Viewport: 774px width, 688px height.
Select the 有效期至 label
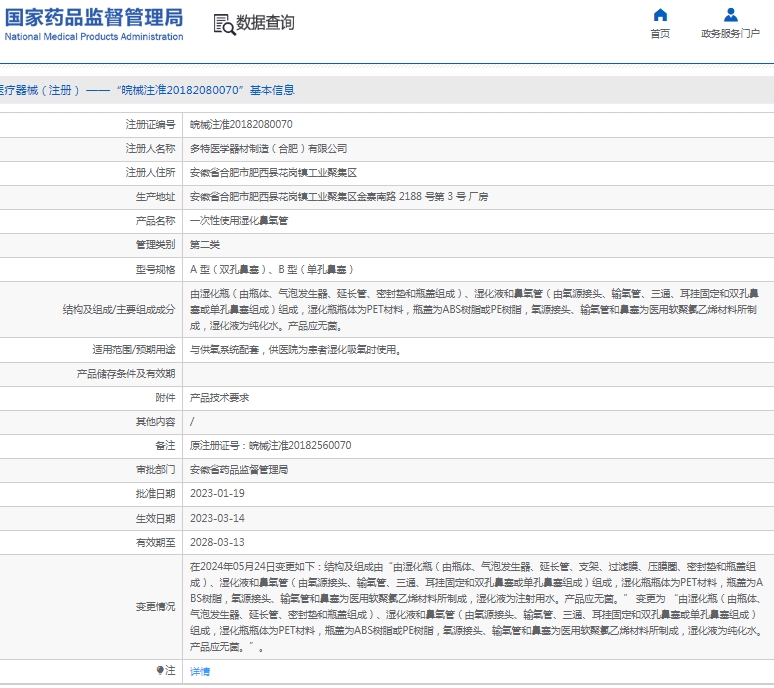coord(155,542)
